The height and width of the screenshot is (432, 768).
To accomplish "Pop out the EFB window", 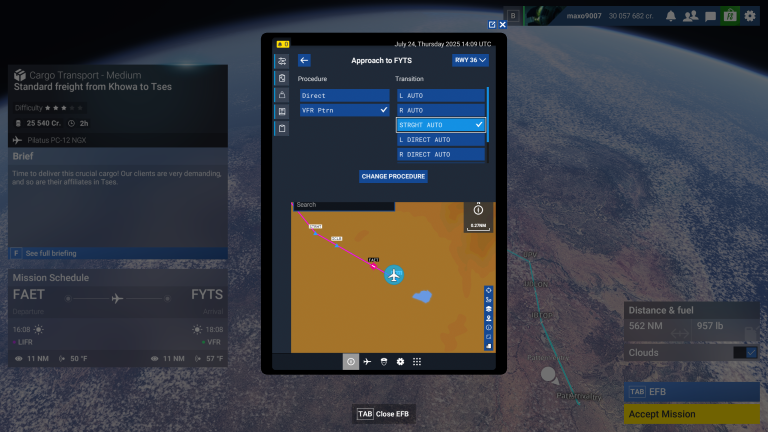I will coord(492,24).
